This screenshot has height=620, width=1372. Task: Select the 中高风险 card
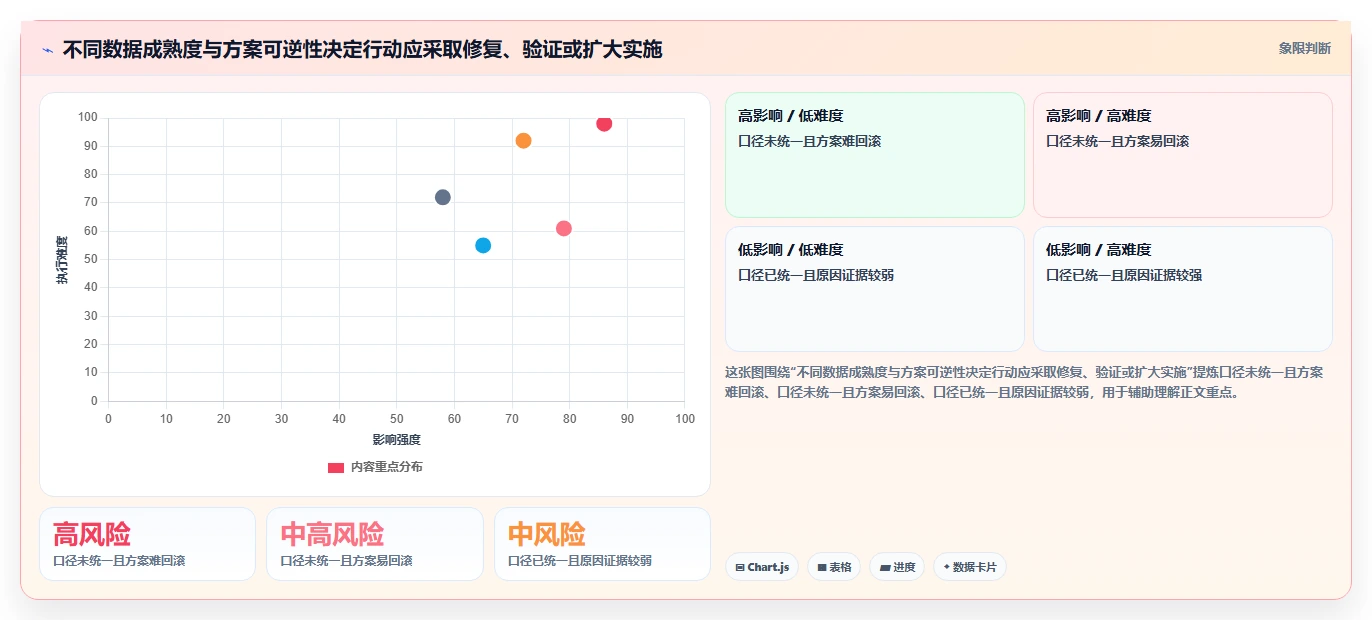(375, 544)
